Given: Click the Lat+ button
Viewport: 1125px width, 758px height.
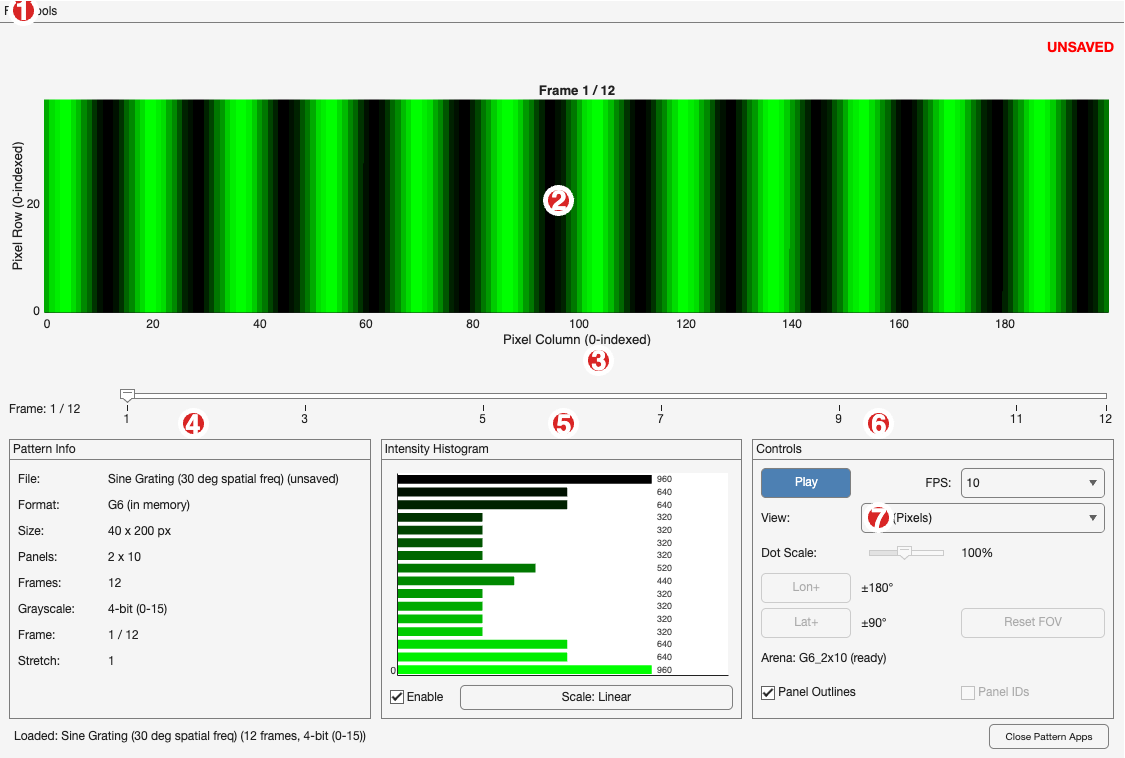Looking at the screenshot, I should click(805, 622).
